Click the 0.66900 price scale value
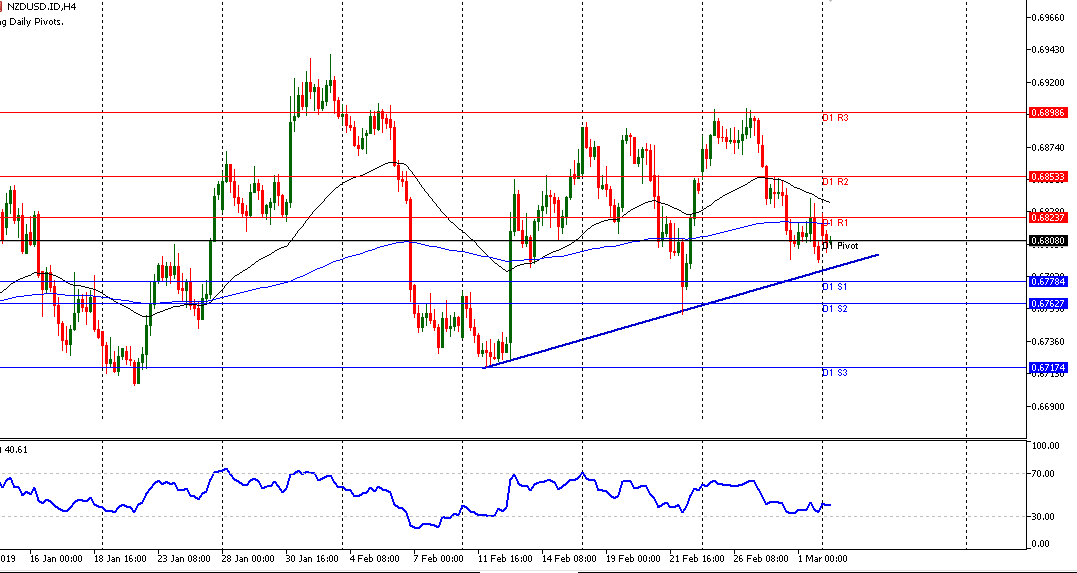The width and height of the screenshot is (1077, 573). tap(1050, 406)
